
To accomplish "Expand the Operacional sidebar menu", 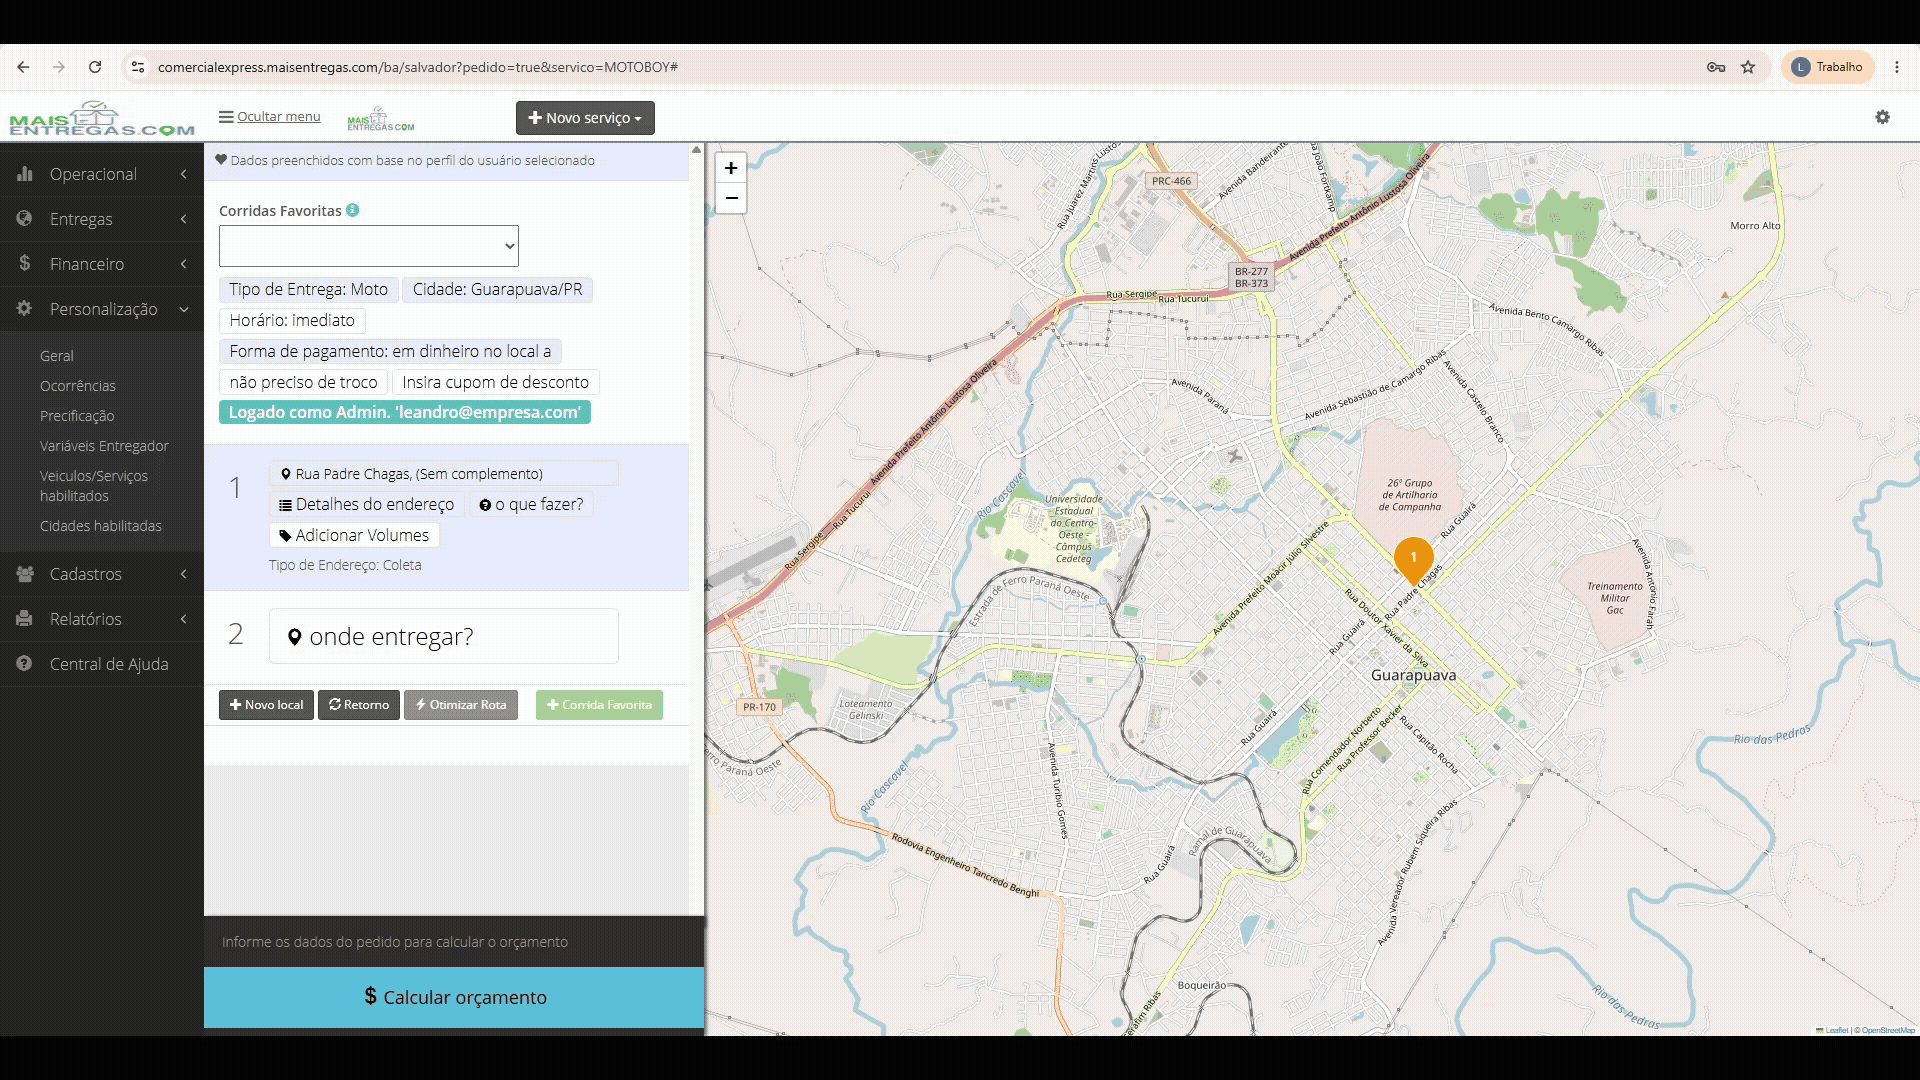I will pos(102,174).
